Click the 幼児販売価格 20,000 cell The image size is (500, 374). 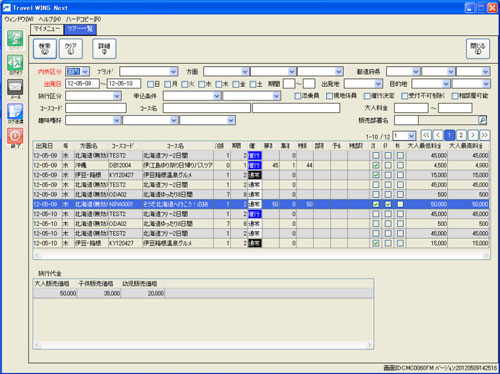143,293
